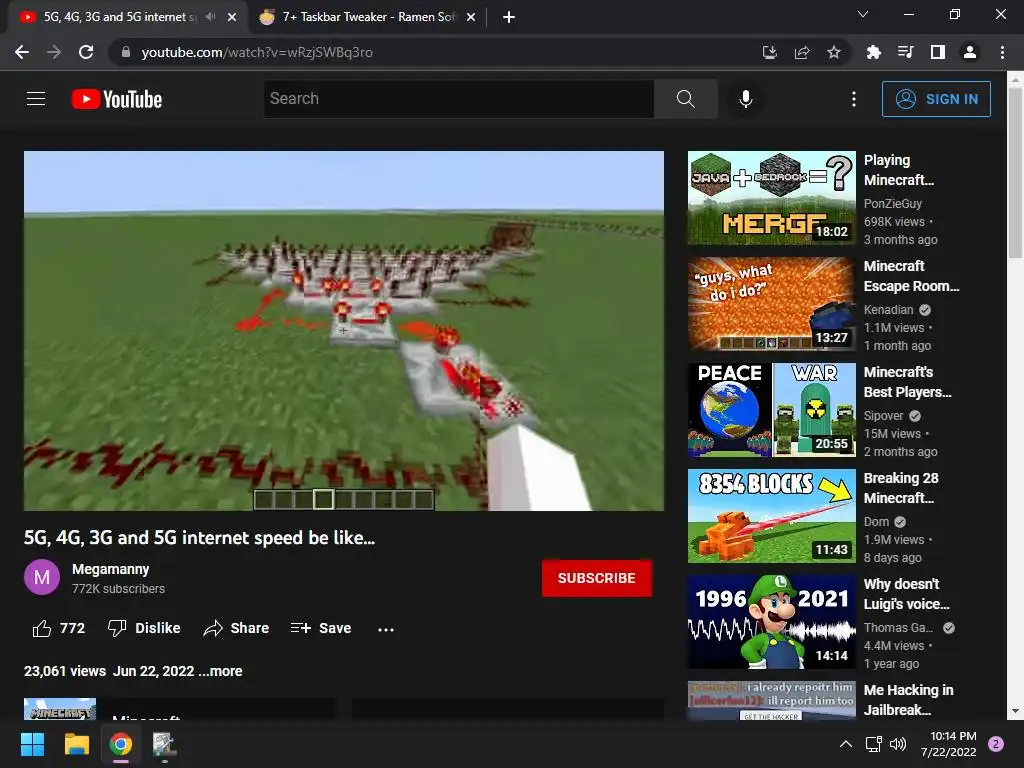Open Playing Minecraft video title
This screenshot has height=768, width=1024.
click(899, 170)
